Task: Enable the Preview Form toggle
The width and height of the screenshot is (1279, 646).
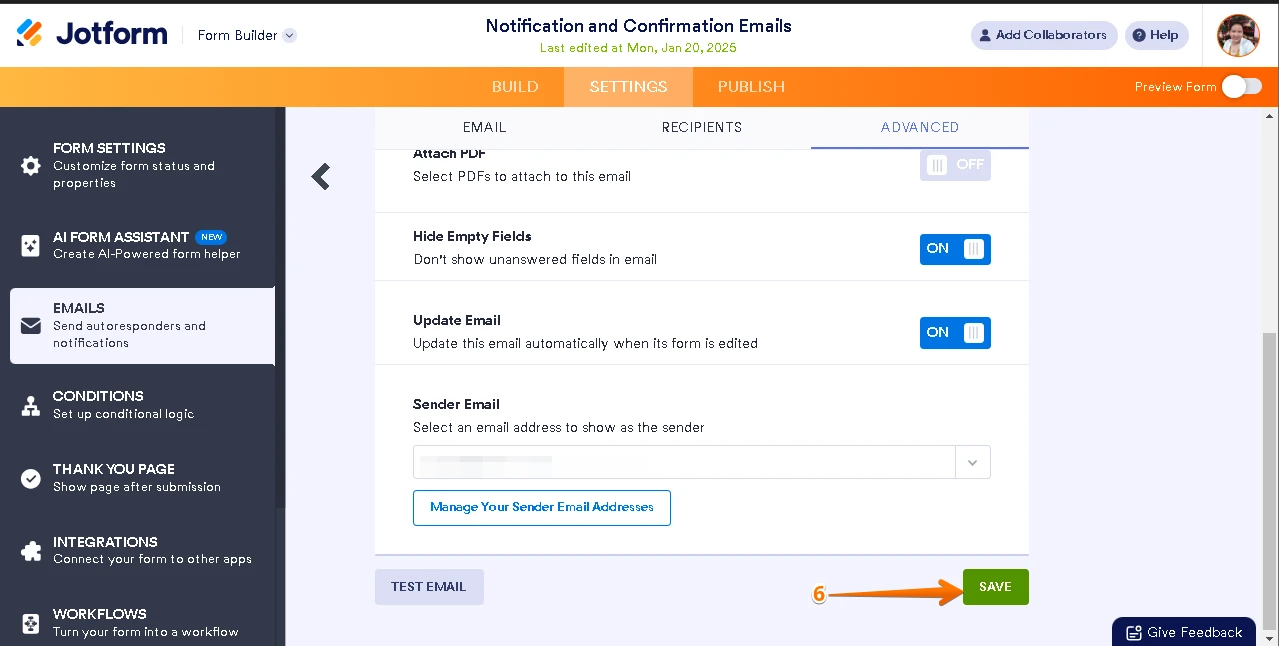Action: tap(1241, 87)
